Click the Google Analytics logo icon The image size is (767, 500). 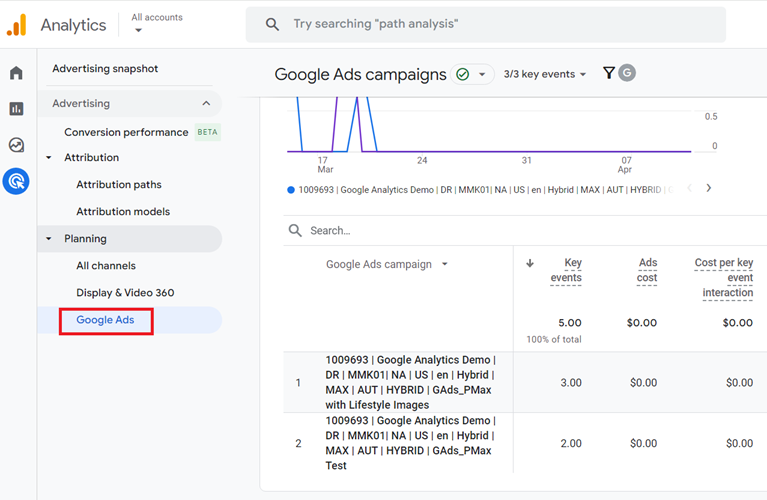tap(17, 24)
